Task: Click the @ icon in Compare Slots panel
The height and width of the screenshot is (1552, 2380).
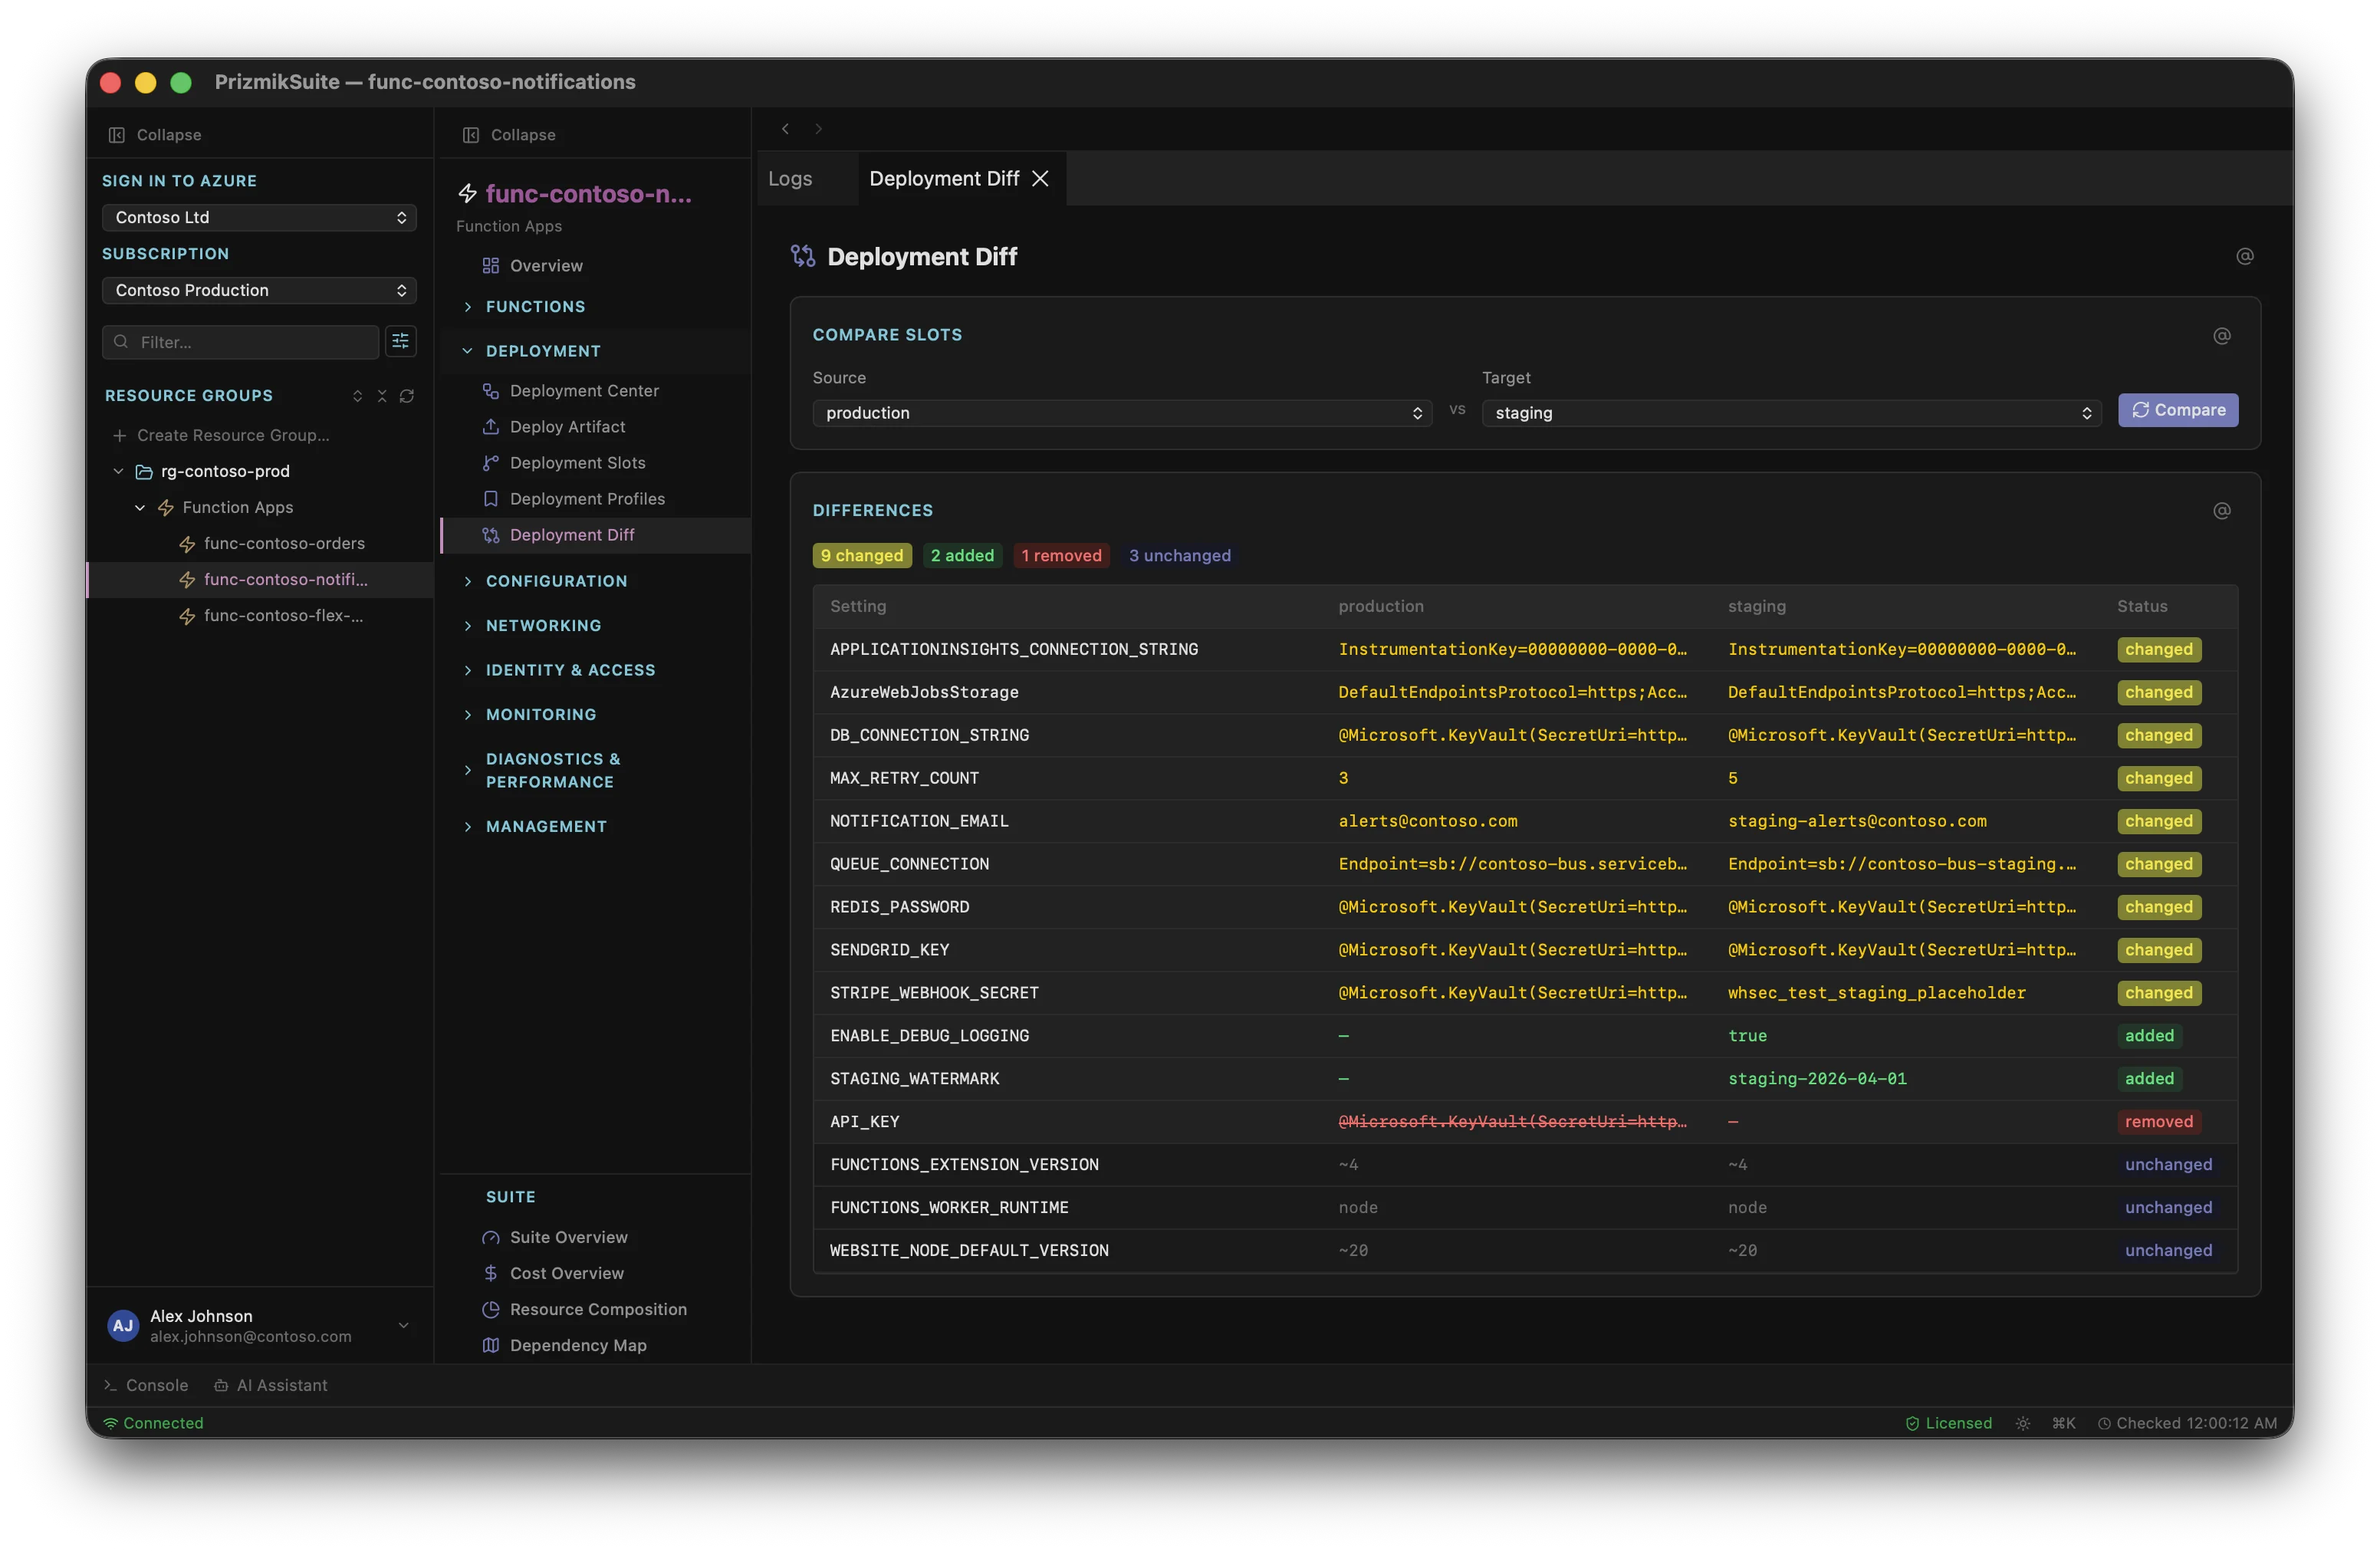Action: (2222, 336)
